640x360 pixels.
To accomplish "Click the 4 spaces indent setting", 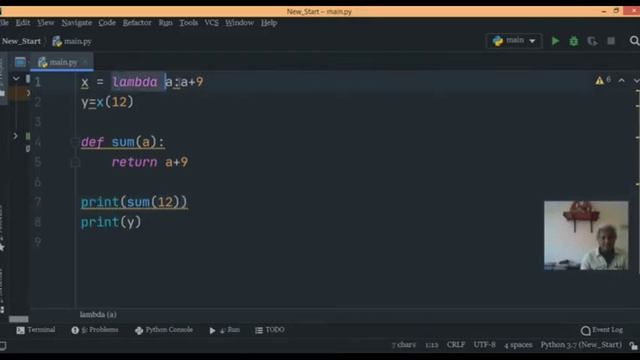I will tap(518, 345).
